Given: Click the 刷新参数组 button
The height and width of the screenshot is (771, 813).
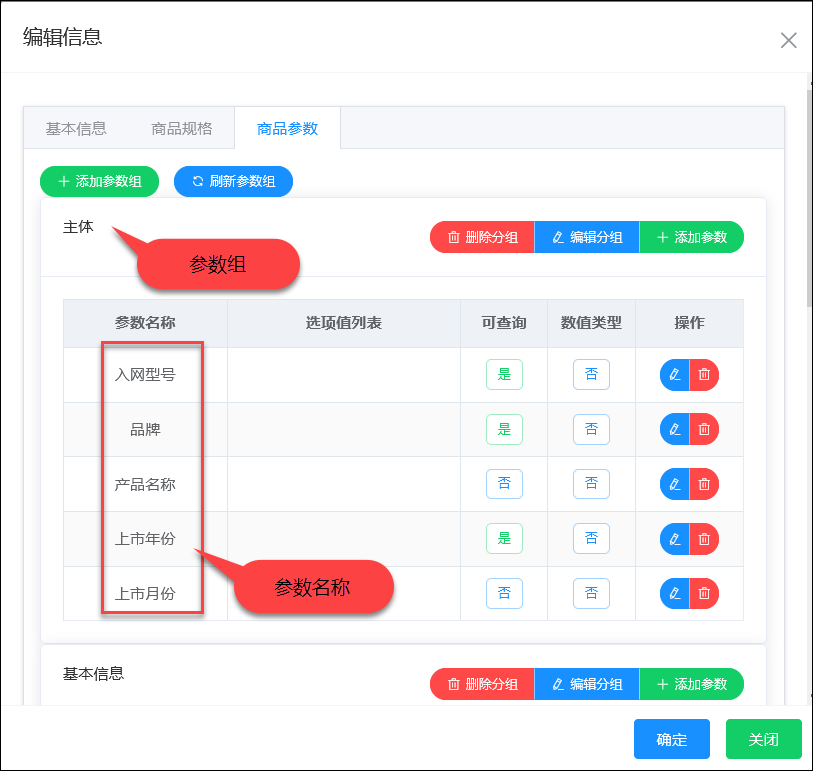Looking at the screenshot, I should pyautogui.click(x=233, y=181).
